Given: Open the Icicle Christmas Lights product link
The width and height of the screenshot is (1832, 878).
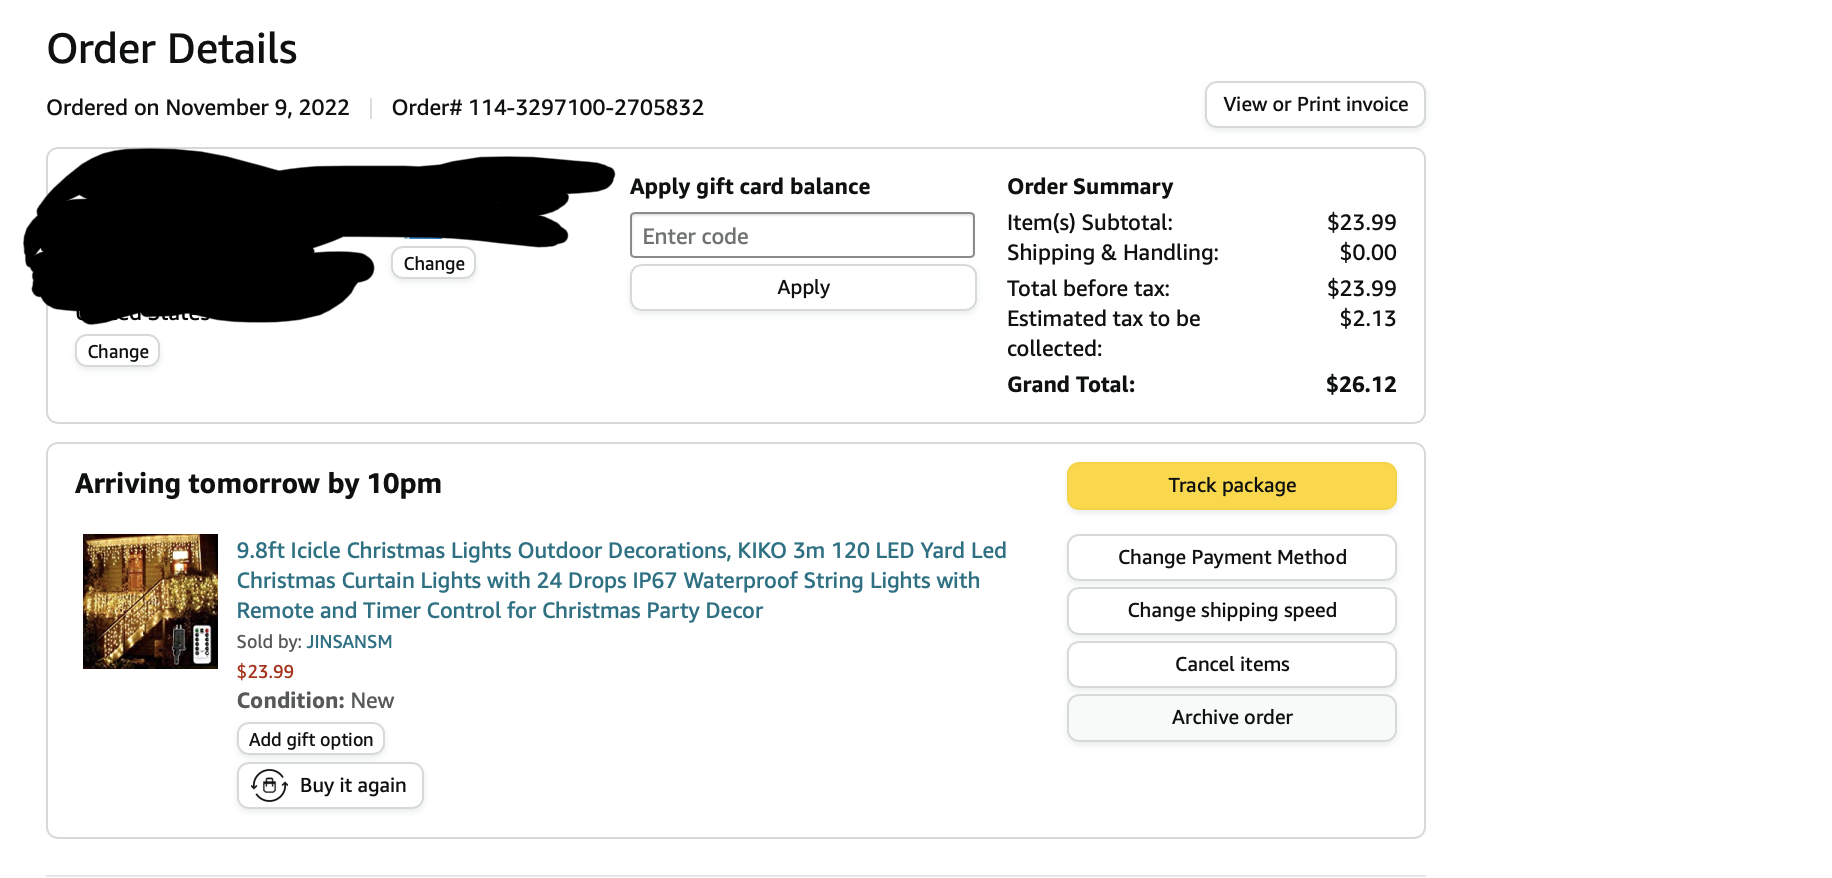Looking at the screenshot, I should 621,580.
